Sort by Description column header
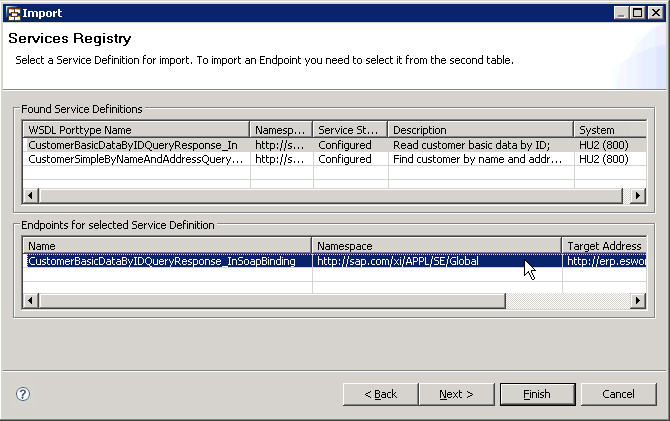This screenshot has height=421, width=670. click(481, 130)
